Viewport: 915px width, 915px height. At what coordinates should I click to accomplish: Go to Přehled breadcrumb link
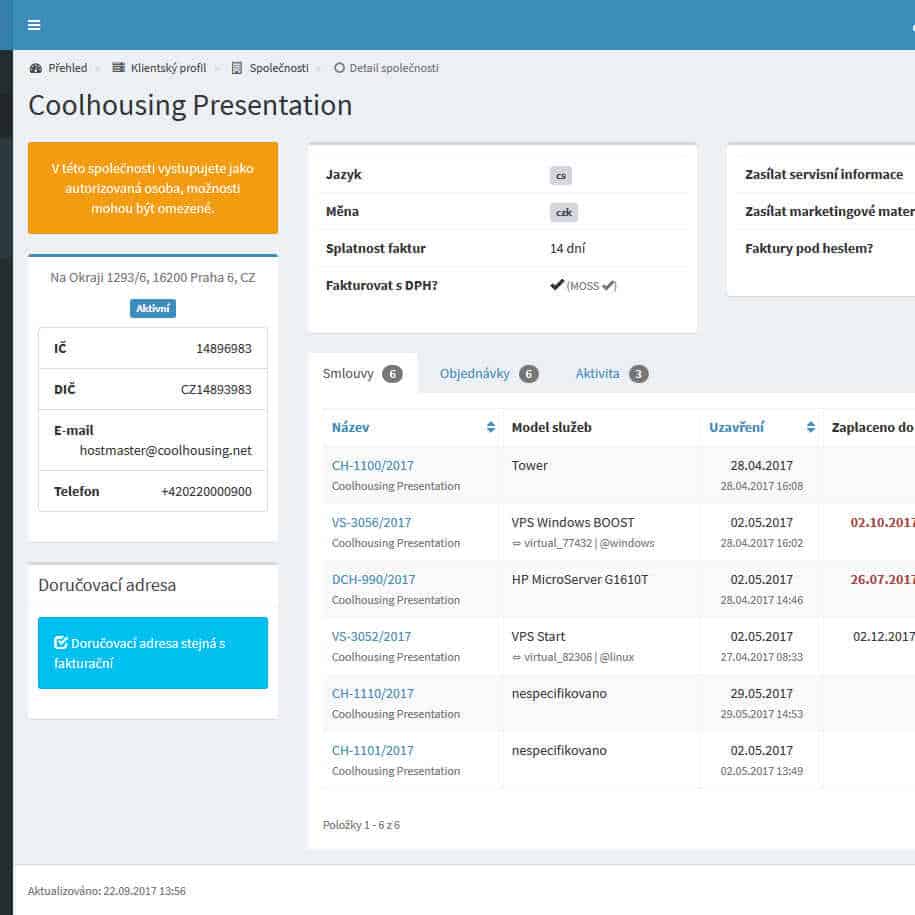pyautogui.click(x=68, y=68)
